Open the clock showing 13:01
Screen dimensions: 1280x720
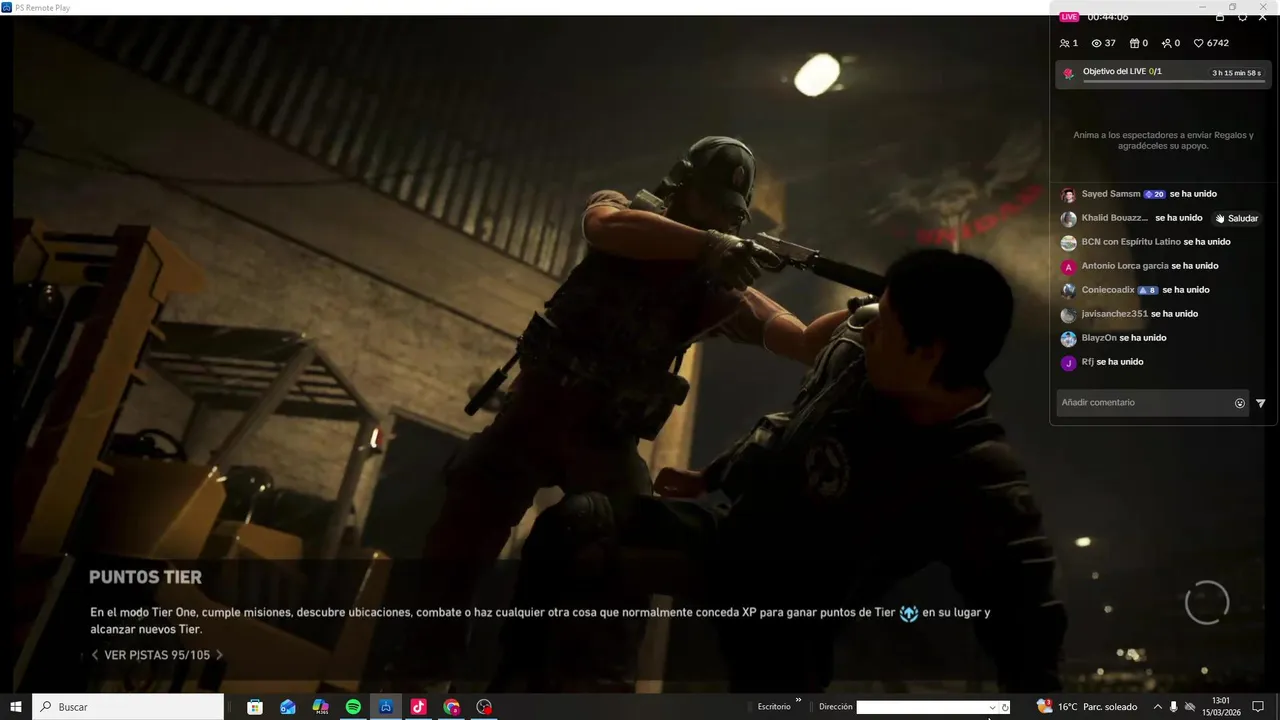(1221, 707)
